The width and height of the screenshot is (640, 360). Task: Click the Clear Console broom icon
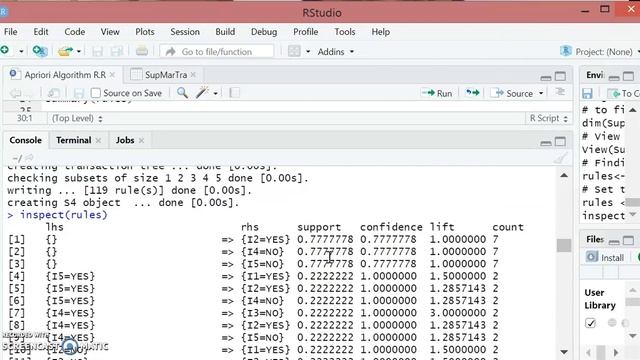click(x=560, y=158)
